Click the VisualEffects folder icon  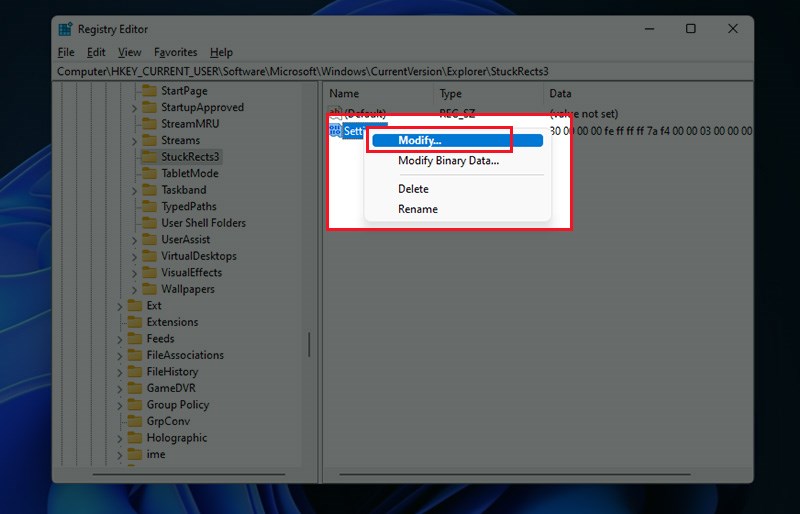pyautogui.click(x=149, y=273)
